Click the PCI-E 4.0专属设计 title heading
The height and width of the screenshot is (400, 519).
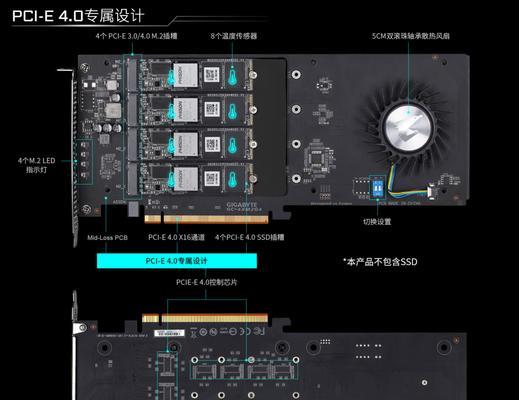tap(78, 16)
